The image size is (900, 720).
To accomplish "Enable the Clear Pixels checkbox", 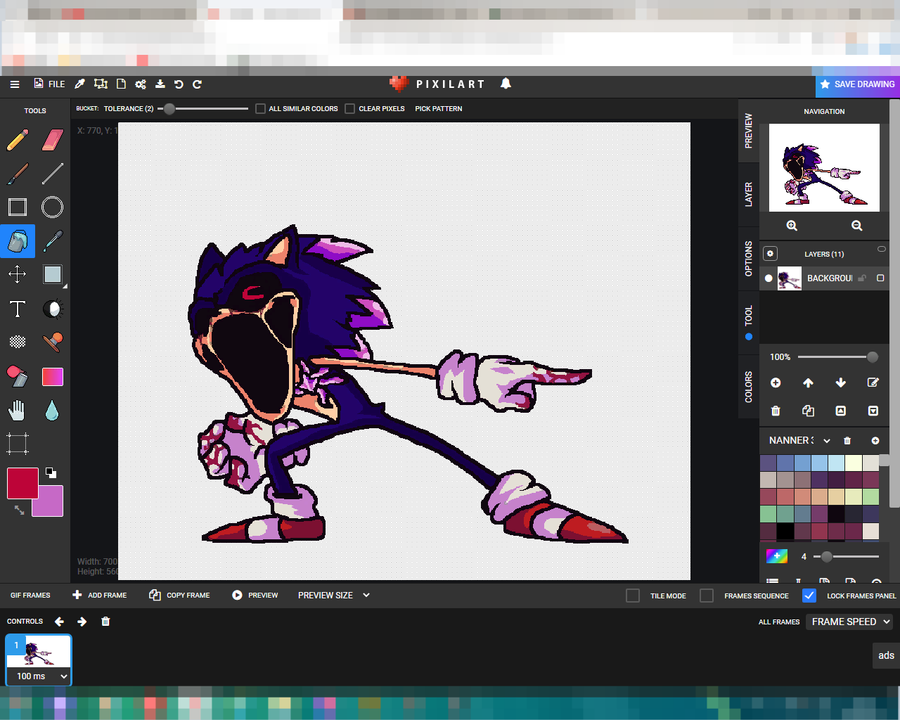I will (350, 109).
